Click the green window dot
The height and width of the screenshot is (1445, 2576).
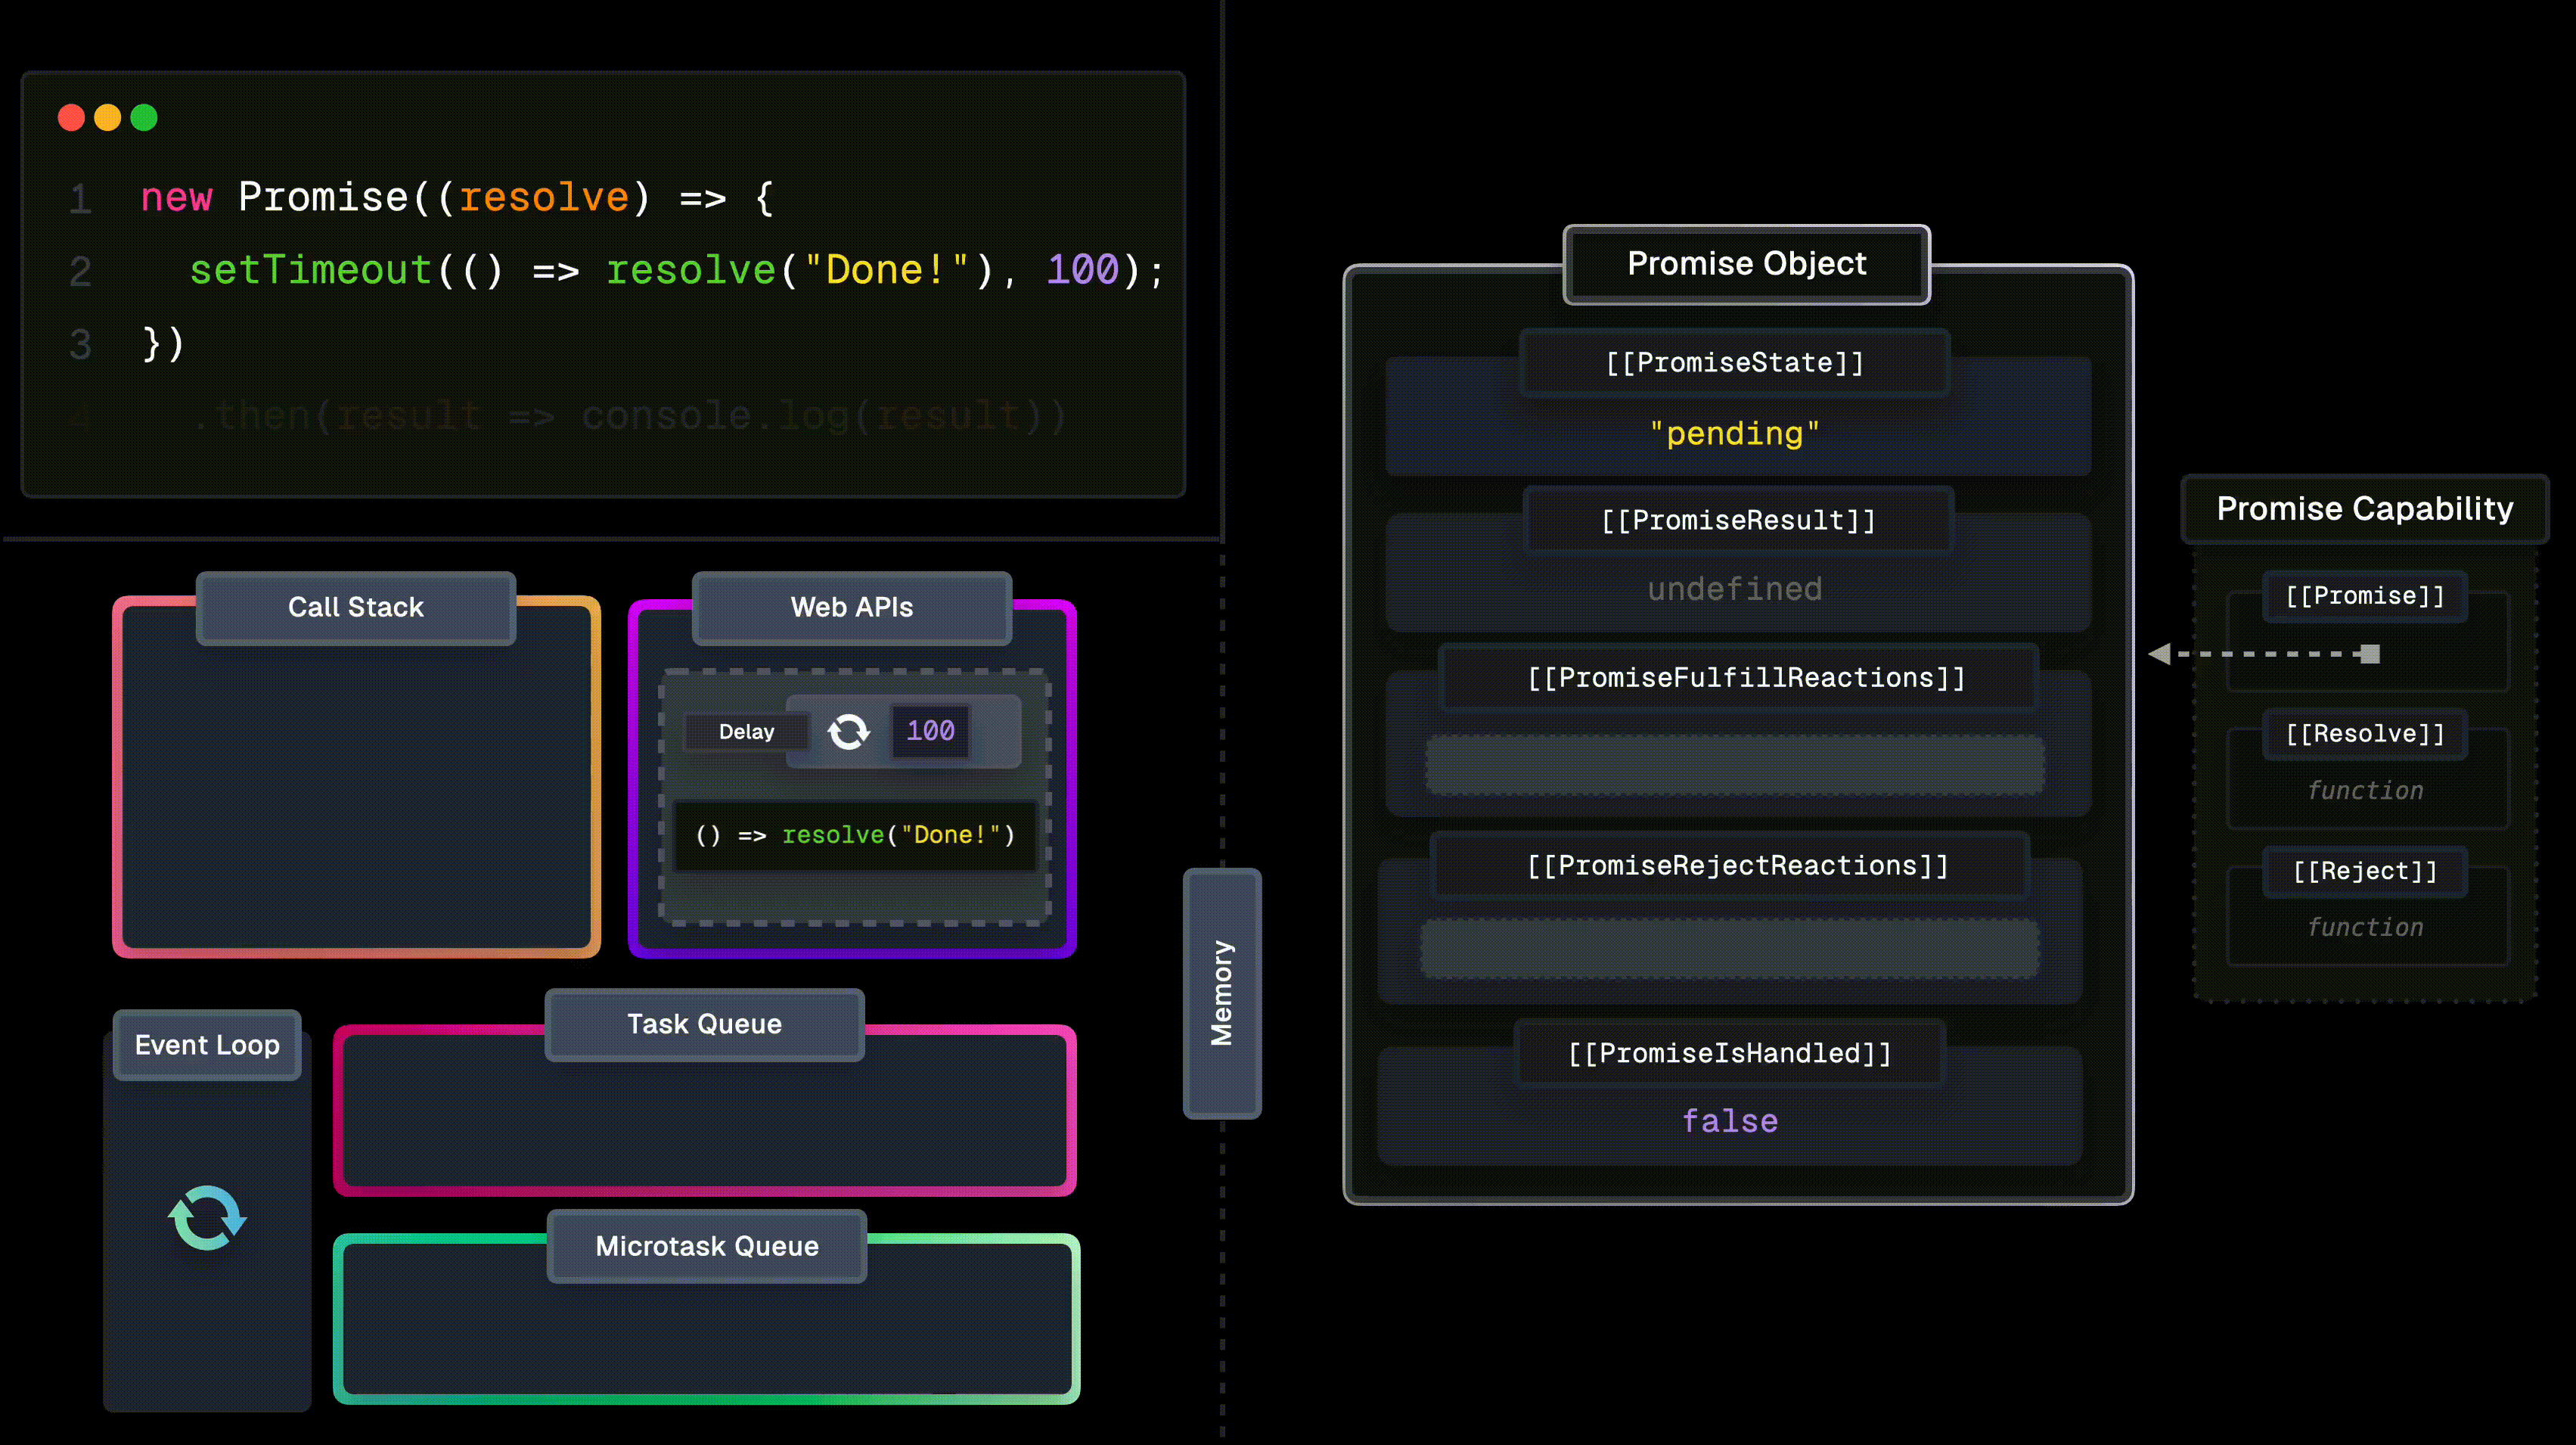point(144,118)
